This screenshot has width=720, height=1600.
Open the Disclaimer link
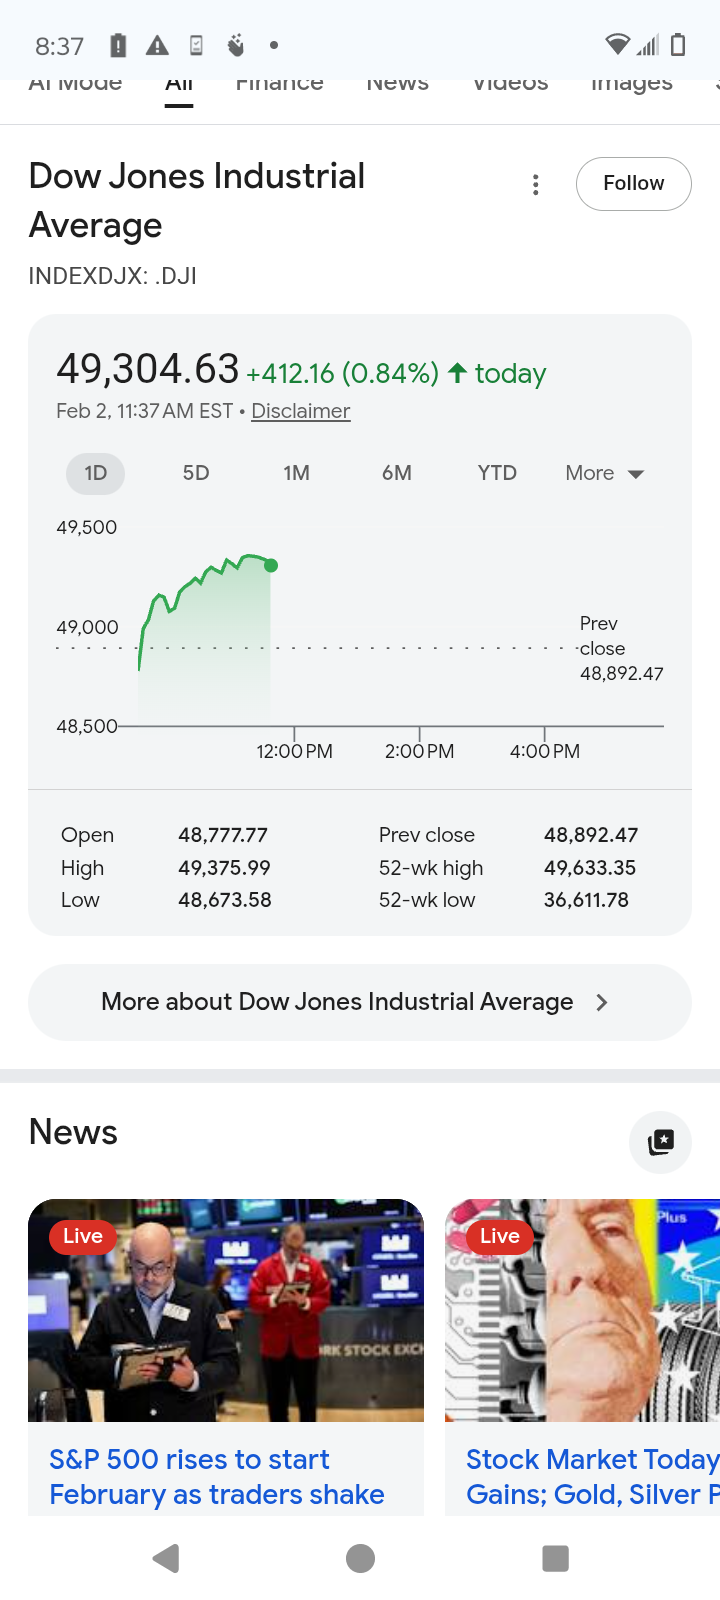click(x=300, y=411)
